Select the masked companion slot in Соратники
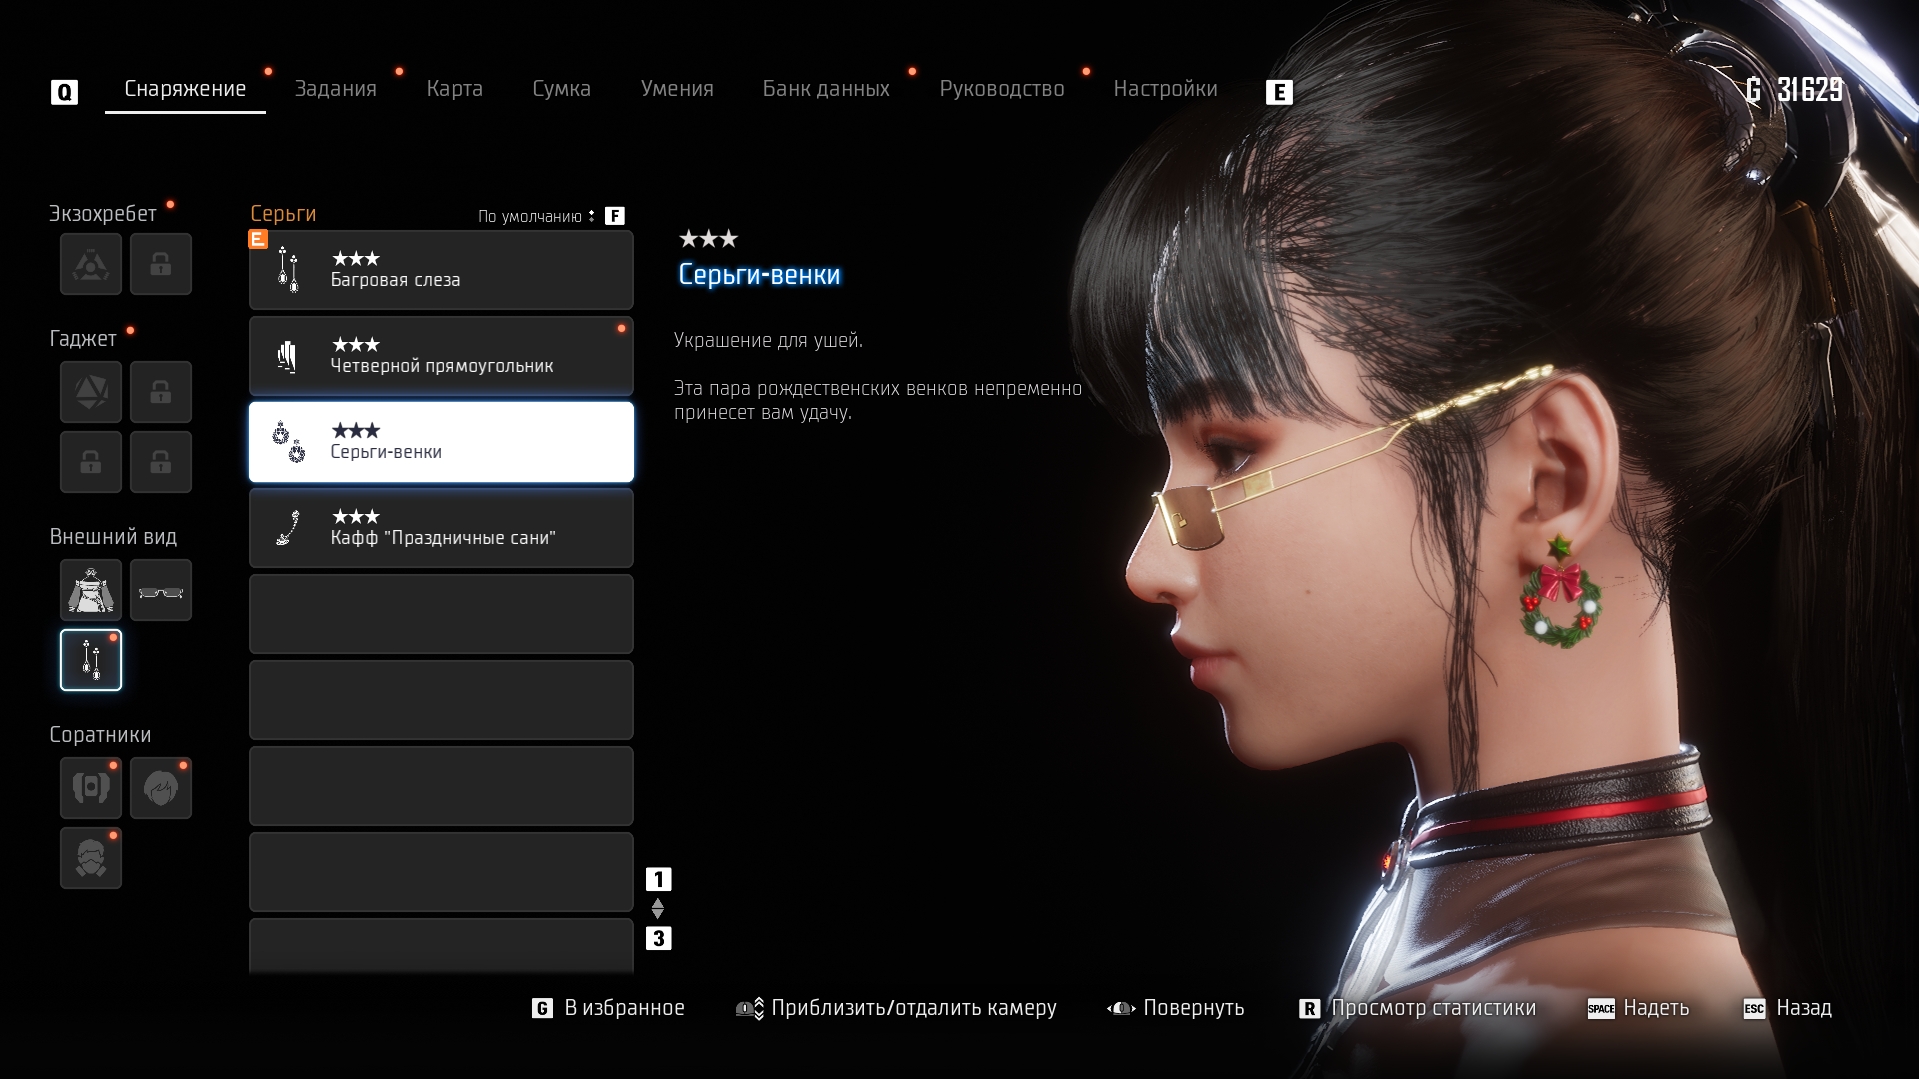This screenshot has height=1079, width=1919. [91, 858]
